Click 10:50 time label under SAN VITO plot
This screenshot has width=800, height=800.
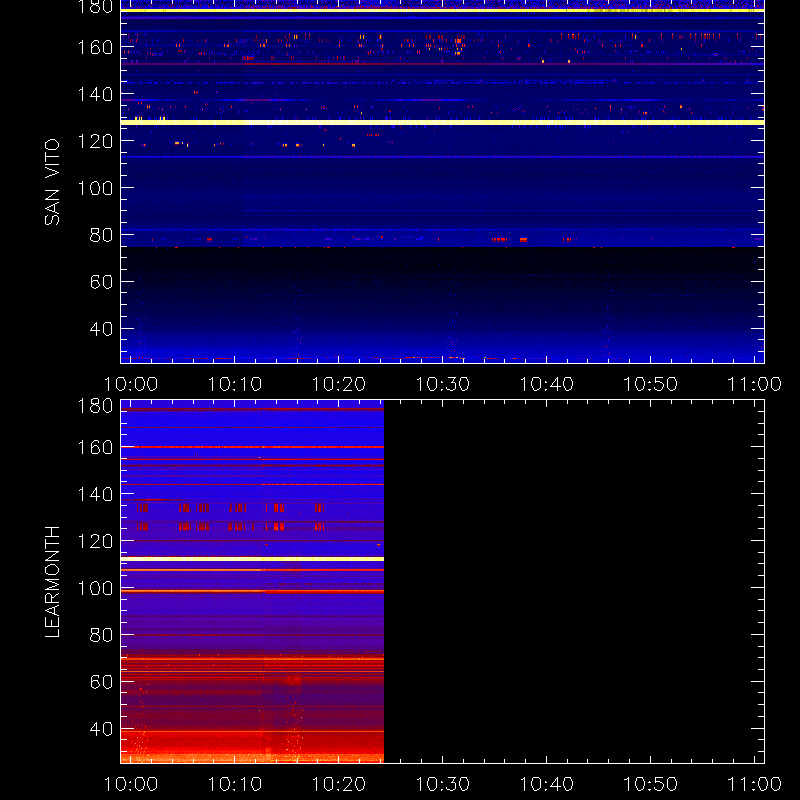651,384
